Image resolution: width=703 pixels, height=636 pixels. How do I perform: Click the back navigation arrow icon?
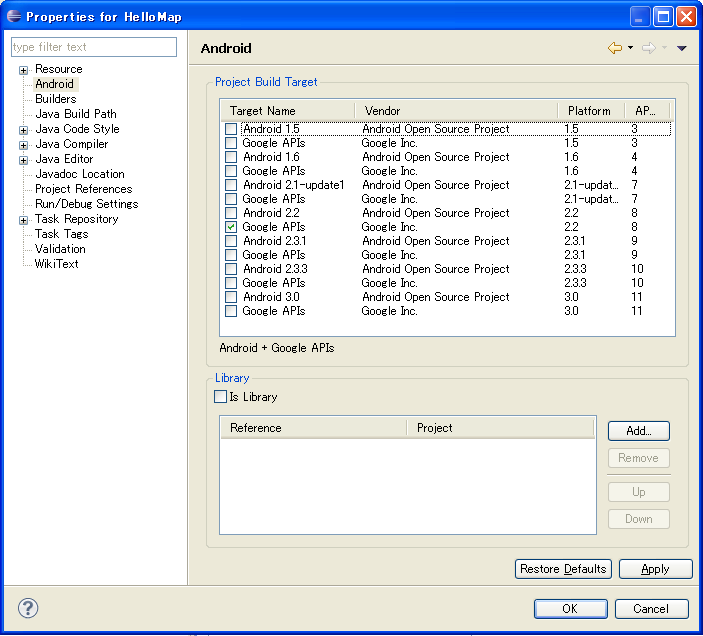click(615, 48)
